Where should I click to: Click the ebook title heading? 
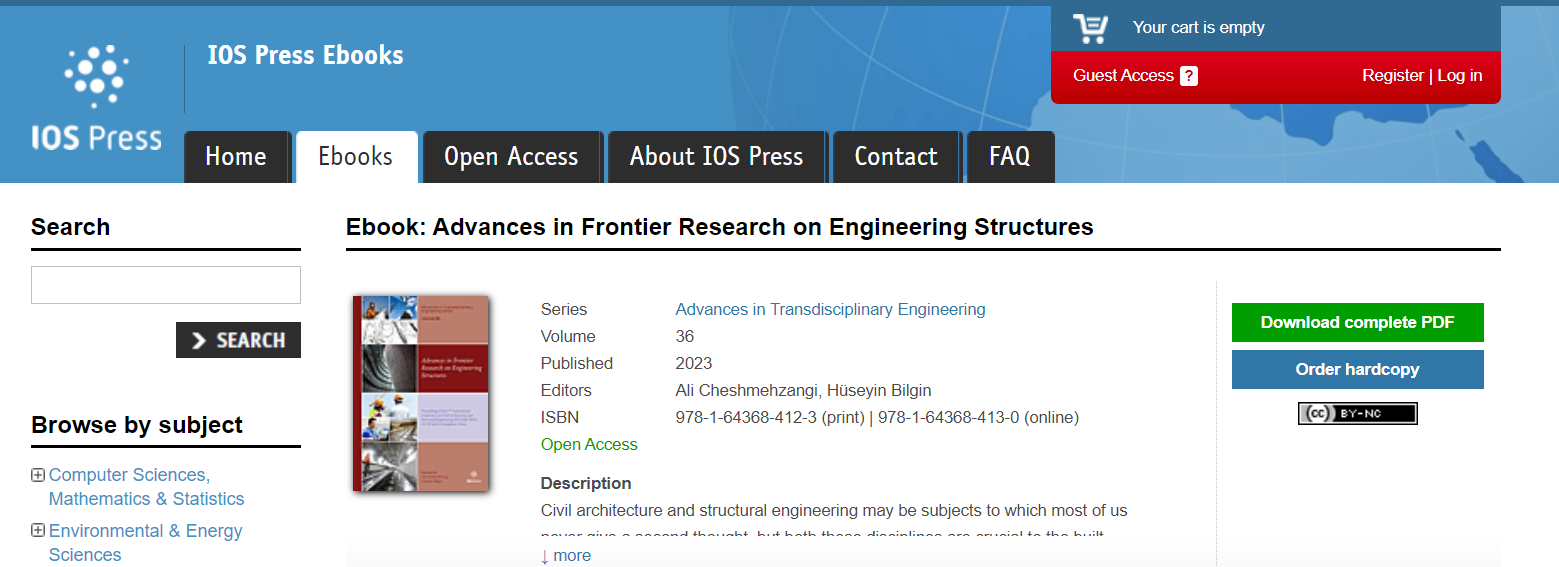click(720, 227)
